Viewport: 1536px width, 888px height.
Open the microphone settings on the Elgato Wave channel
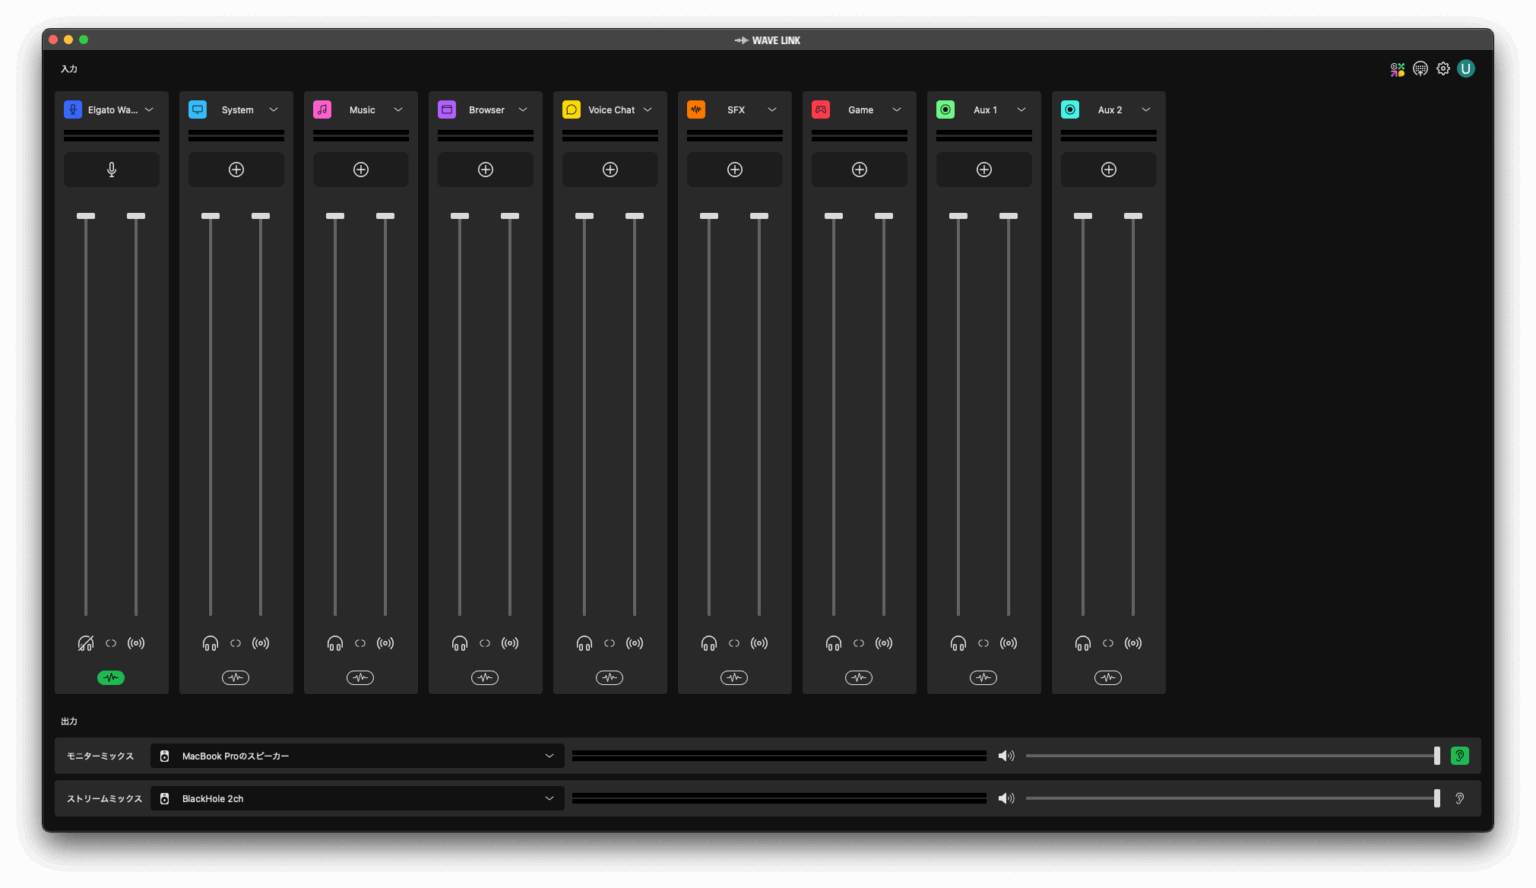111,169
